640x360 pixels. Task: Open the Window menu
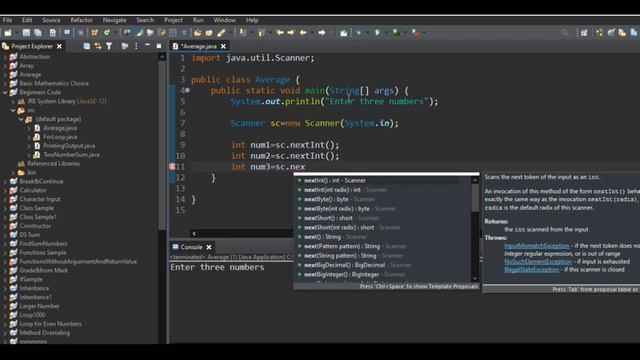coord(224,20)
